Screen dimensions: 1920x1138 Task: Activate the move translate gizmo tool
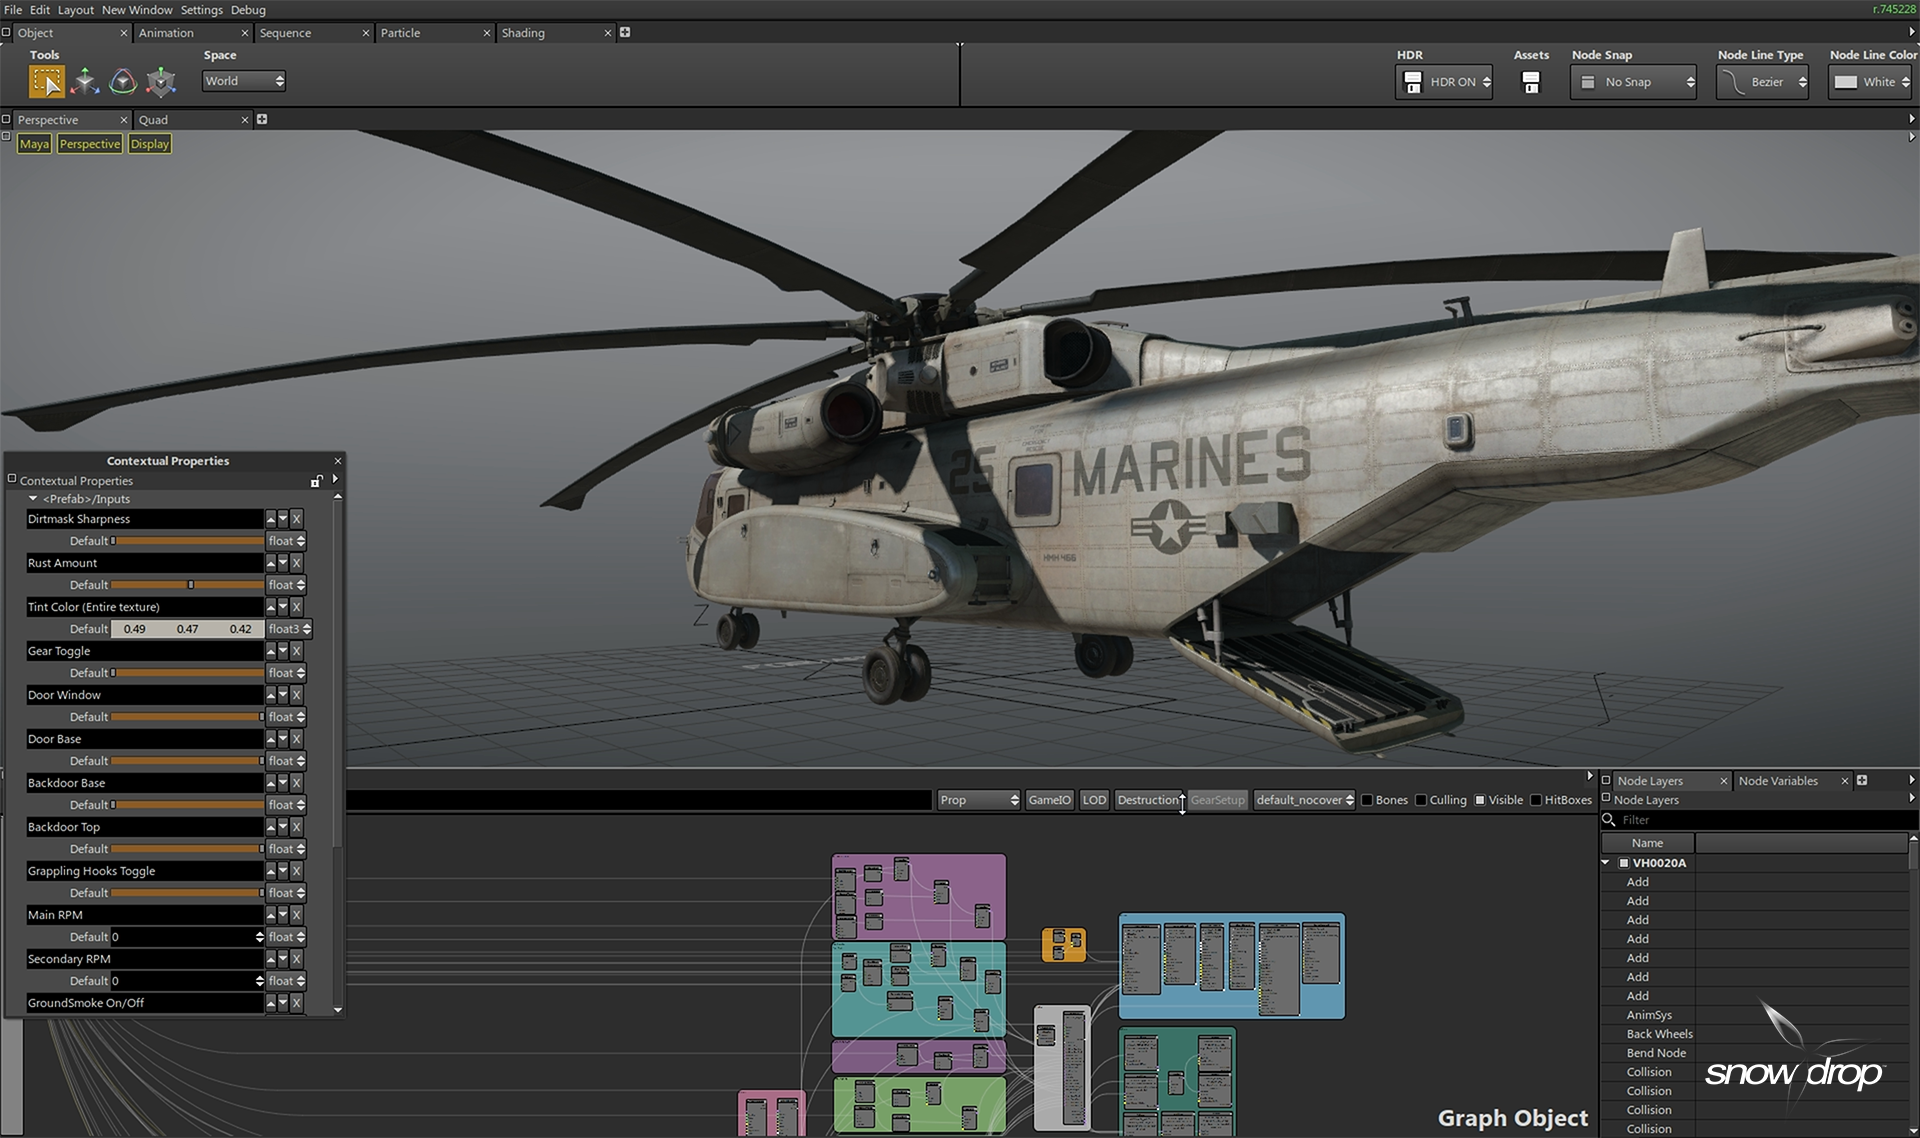click(85, 82)
